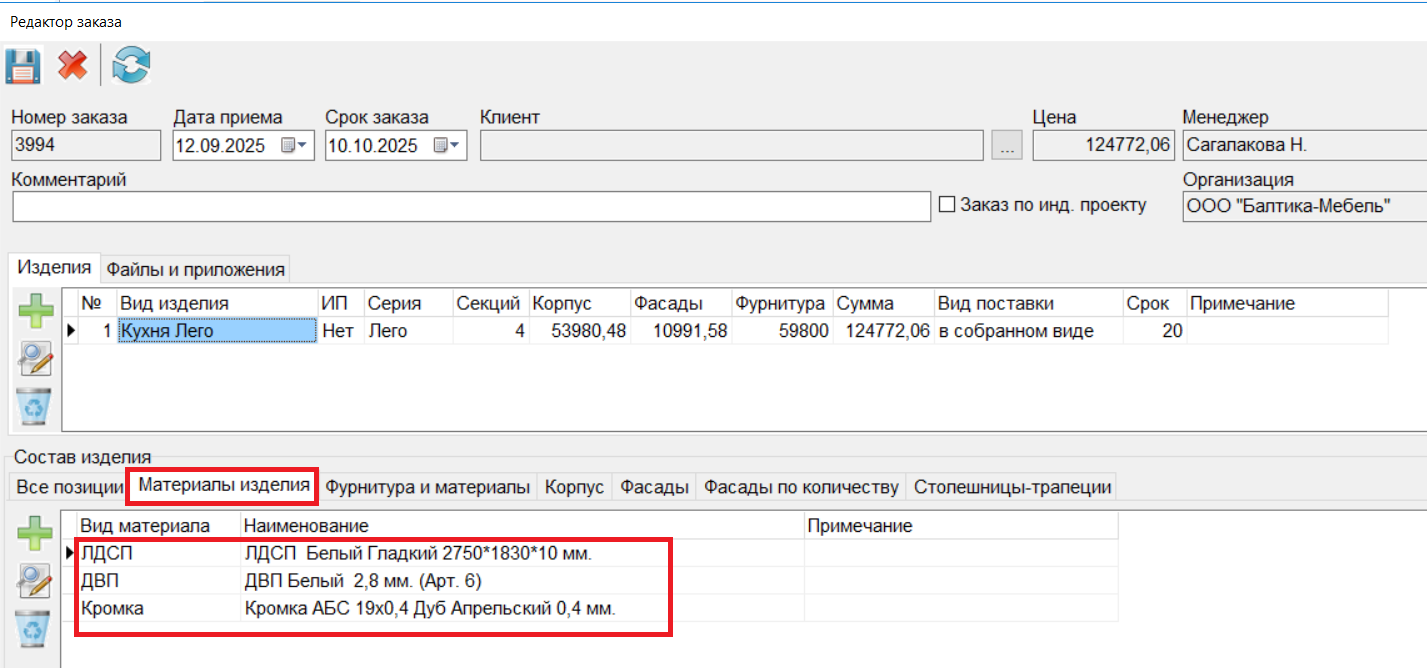The width and height of the screenshot is (1427, 668).
Task: Open the Менеджер combo box
Action: coord(1302,146)
